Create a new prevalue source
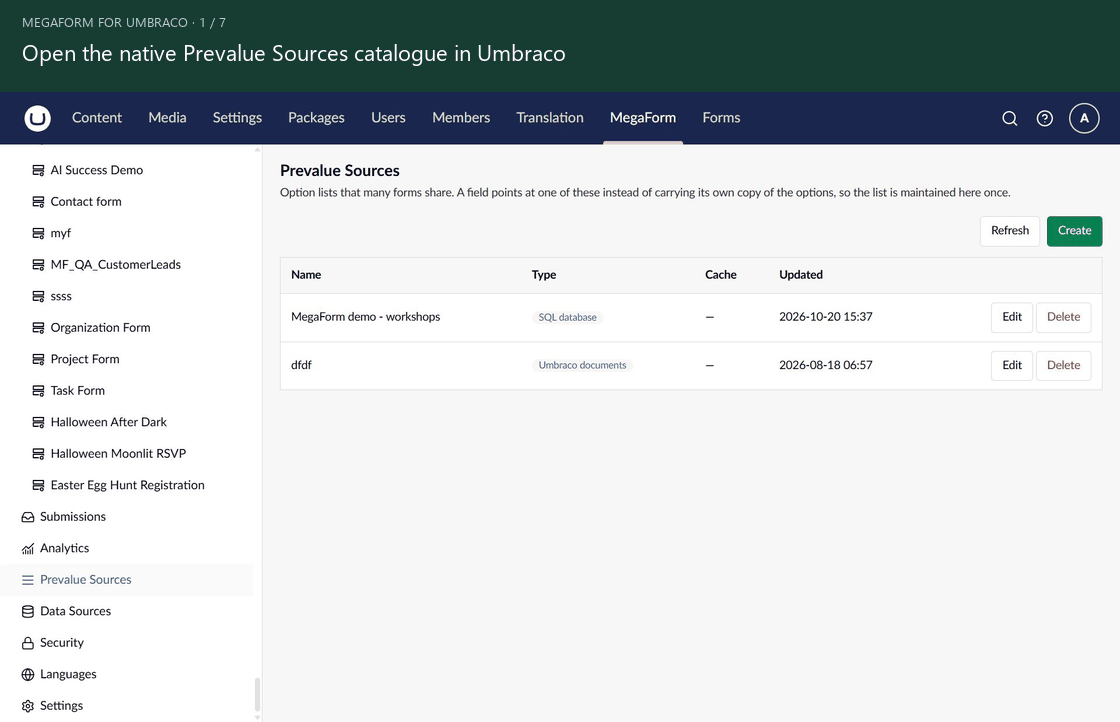The height and width of the screenshot is (722, 1120). 1074,231
